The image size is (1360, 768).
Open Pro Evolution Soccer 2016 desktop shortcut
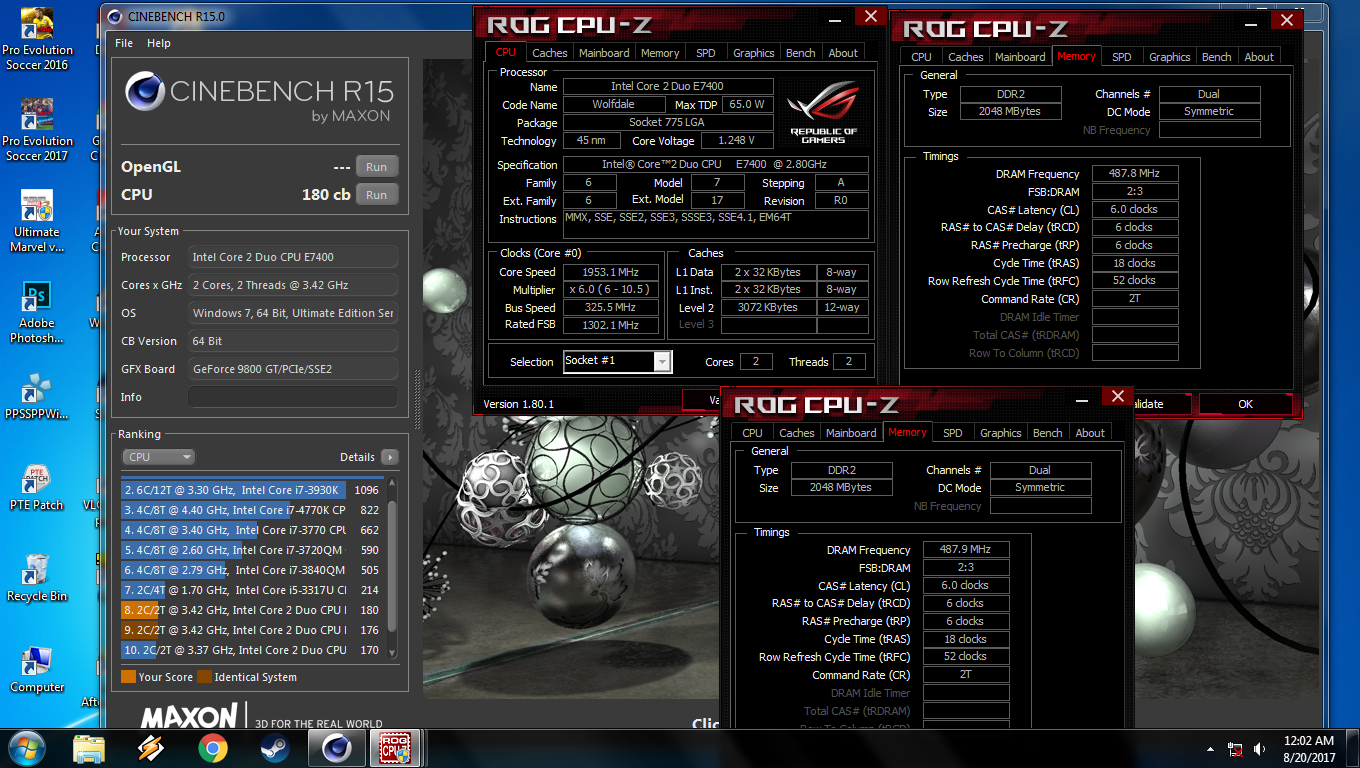(x=37, y=40)
